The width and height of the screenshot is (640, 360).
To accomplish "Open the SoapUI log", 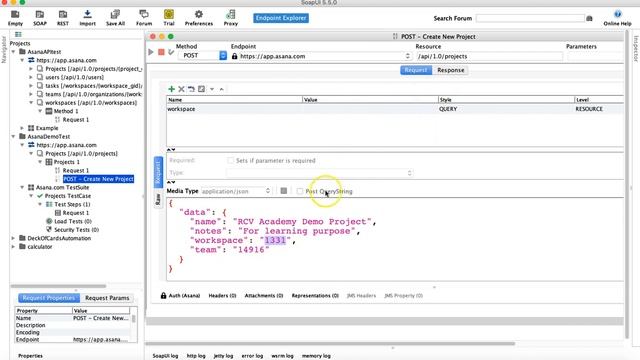I will pyautogui.click(x=165, y=356).
